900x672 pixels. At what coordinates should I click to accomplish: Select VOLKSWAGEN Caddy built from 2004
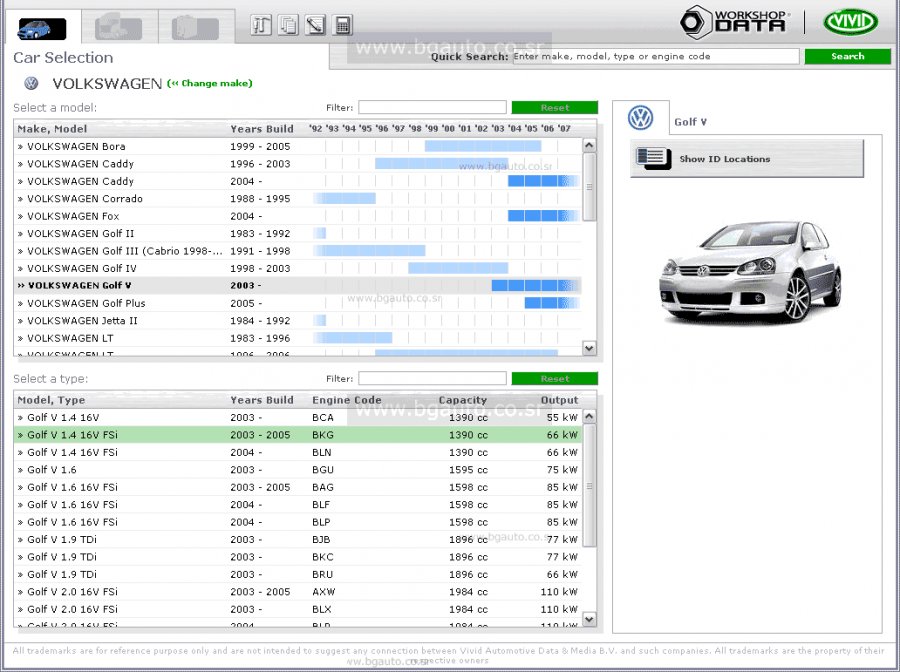tap(297, 181)
